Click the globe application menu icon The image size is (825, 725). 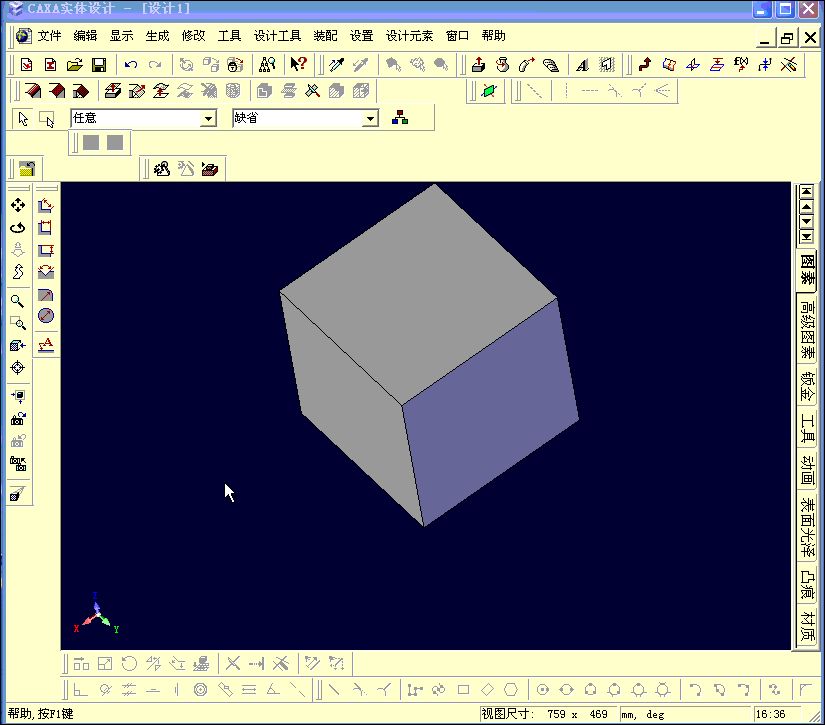coord(23,36)
